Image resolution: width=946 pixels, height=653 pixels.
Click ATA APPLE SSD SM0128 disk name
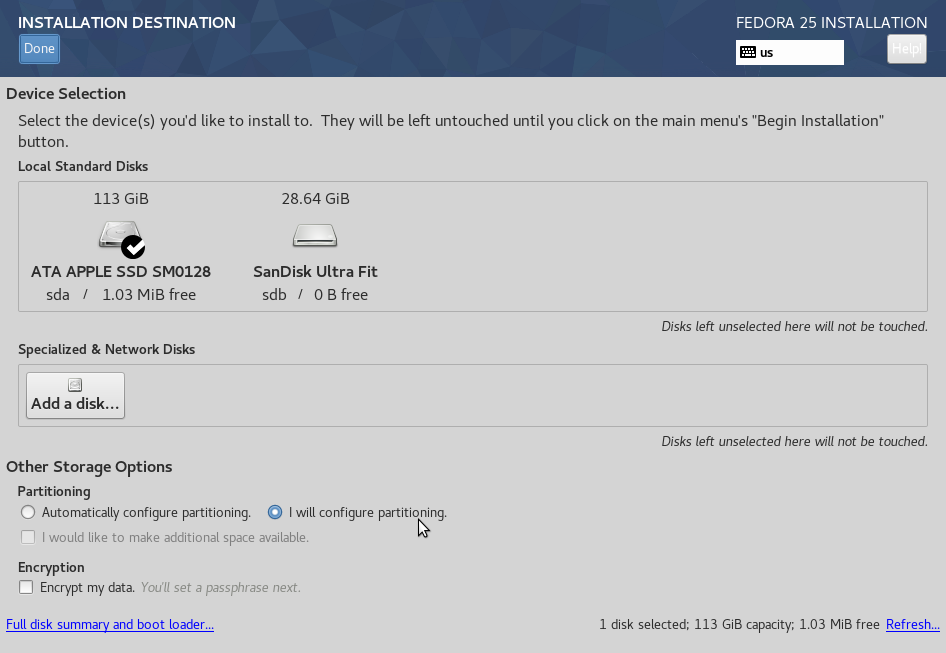pyautogui.click(x=121, y=272)
